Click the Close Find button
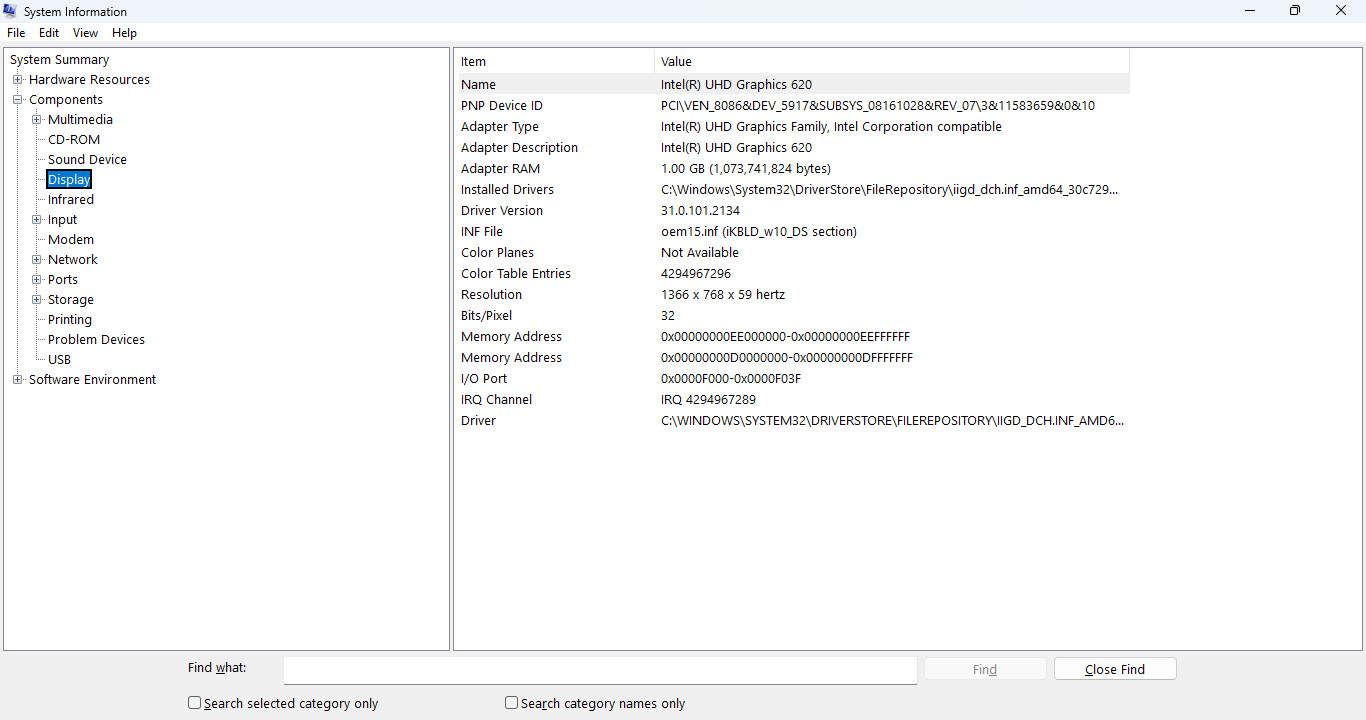Viewport: 1366px width, 720px height. [x=1115, y=669]
